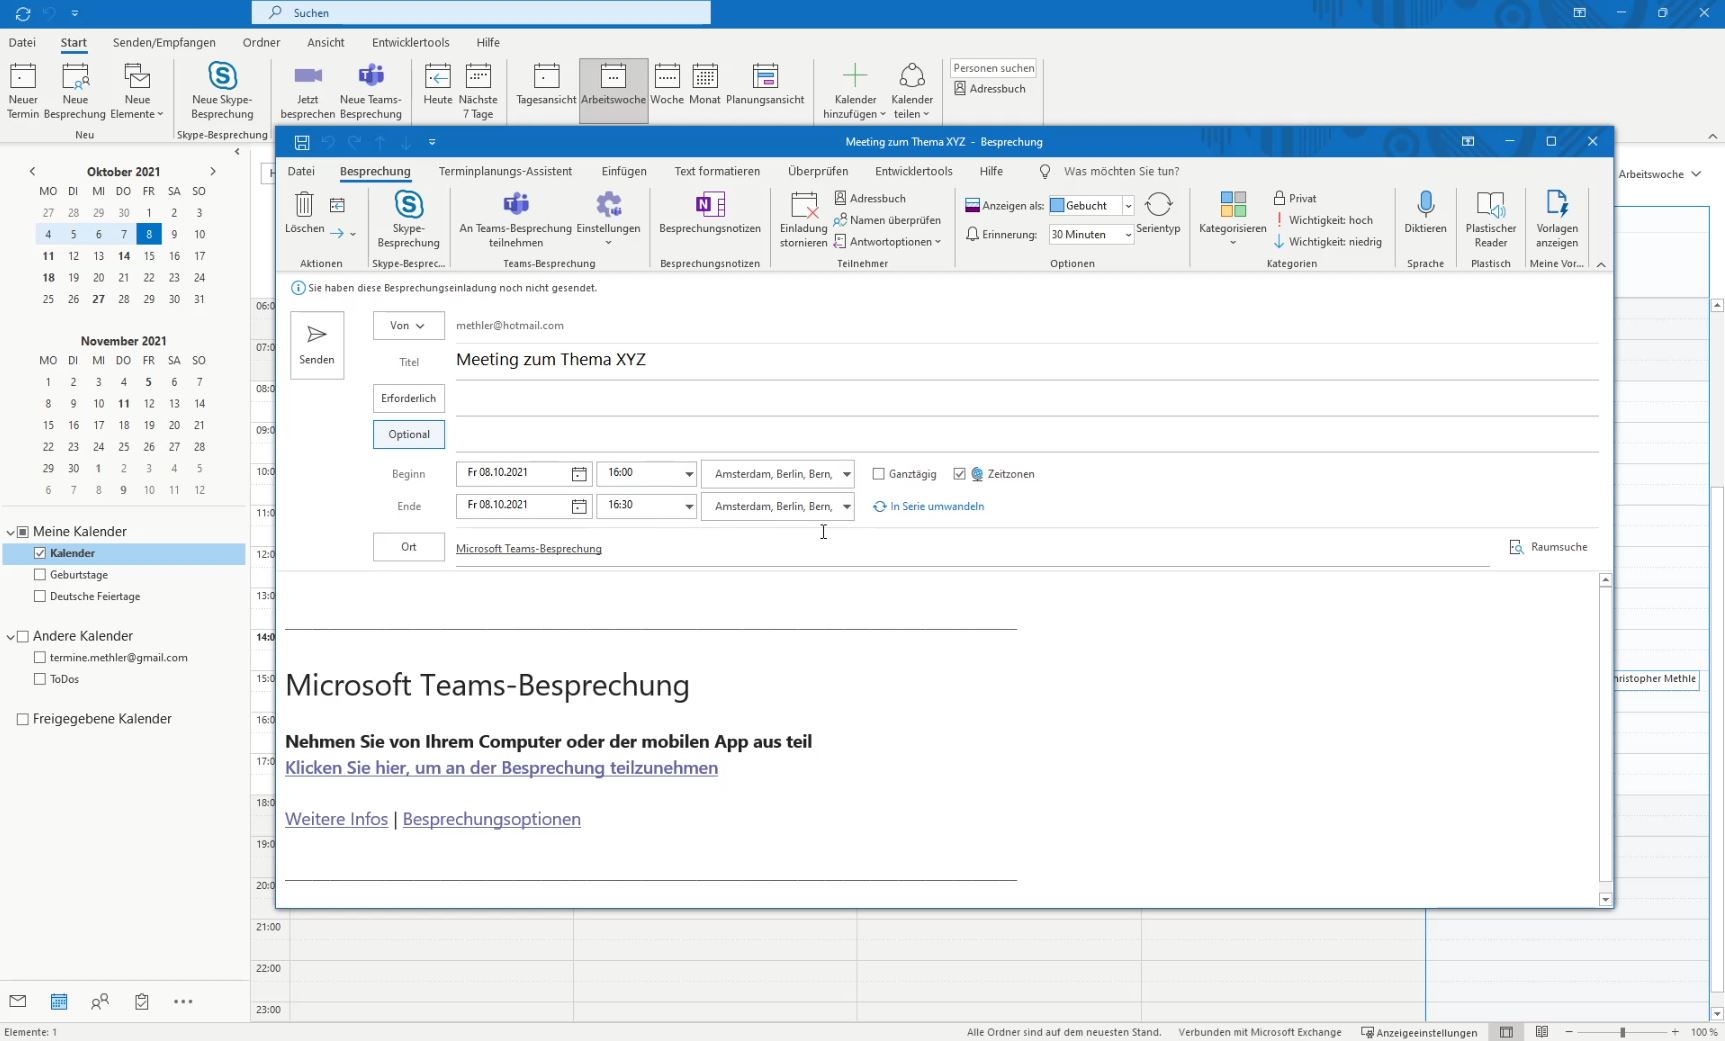
Task: Open Anzeigen als Gebucht dropdown
Action: pos(1128,206)
